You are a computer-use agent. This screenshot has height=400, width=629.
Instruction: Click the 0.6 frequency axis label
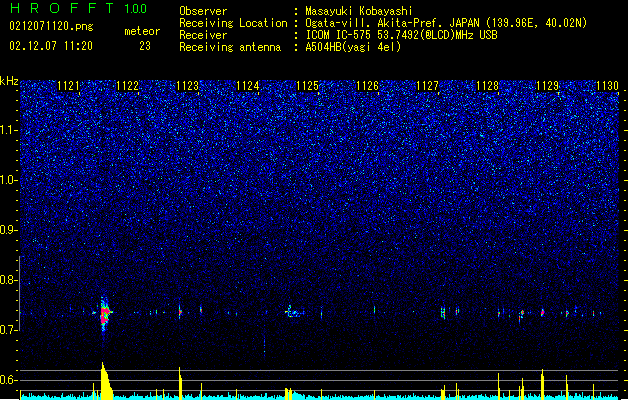point(9,380)
